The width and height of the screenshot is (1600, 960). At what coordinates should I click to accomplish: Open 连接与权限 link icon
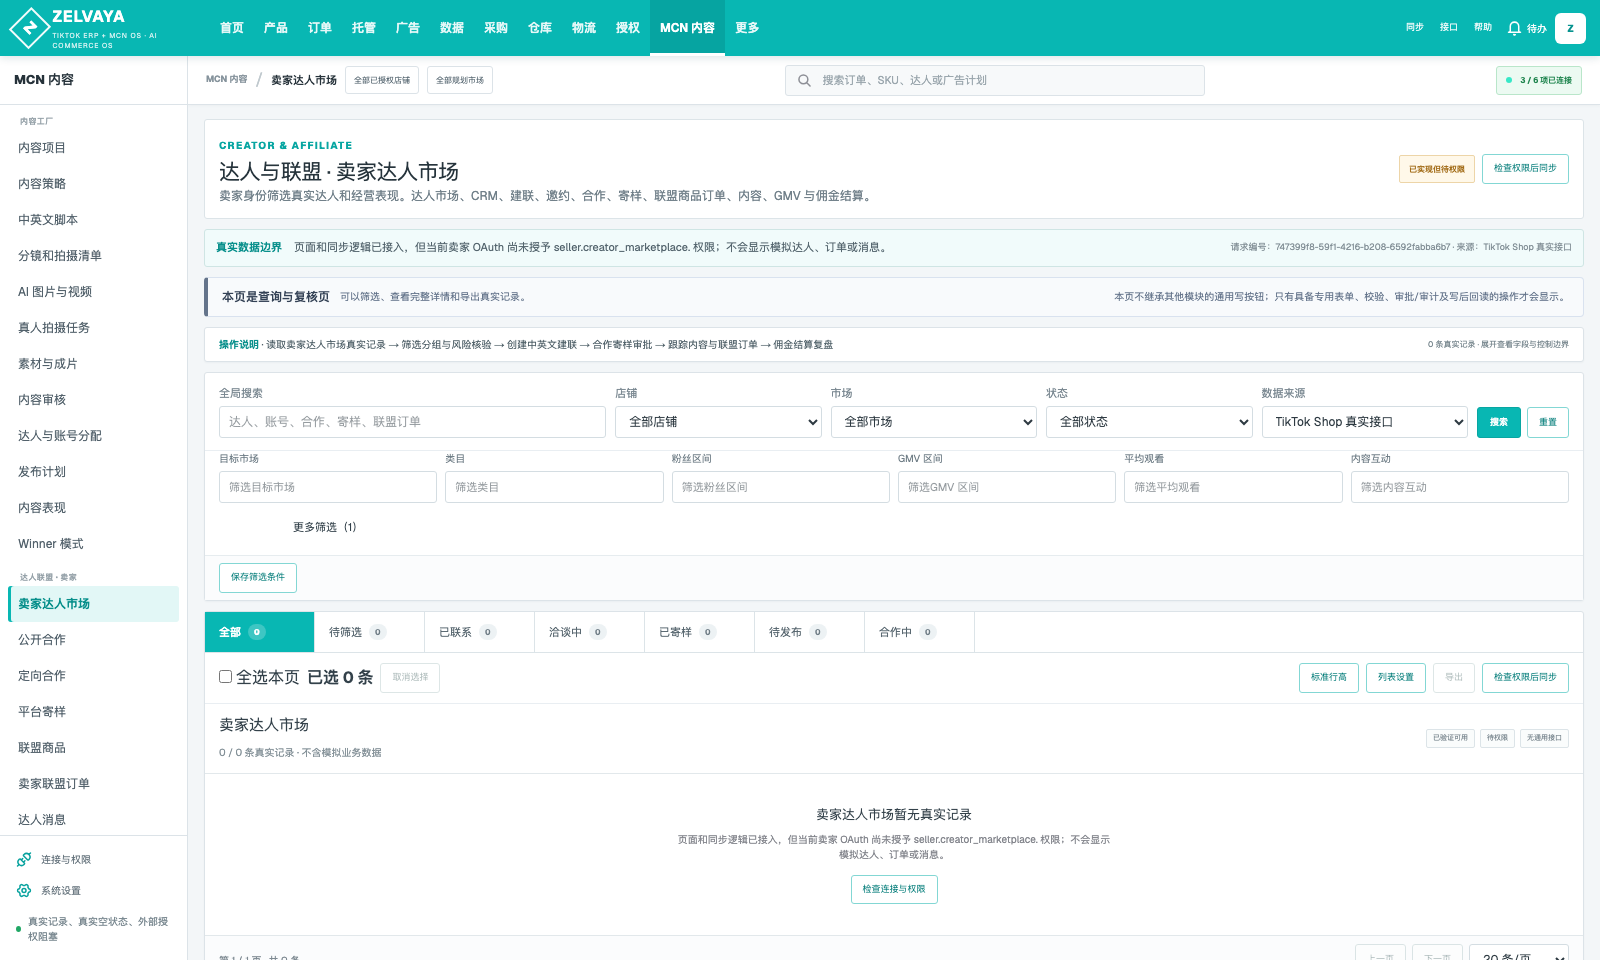click(24, 859)
